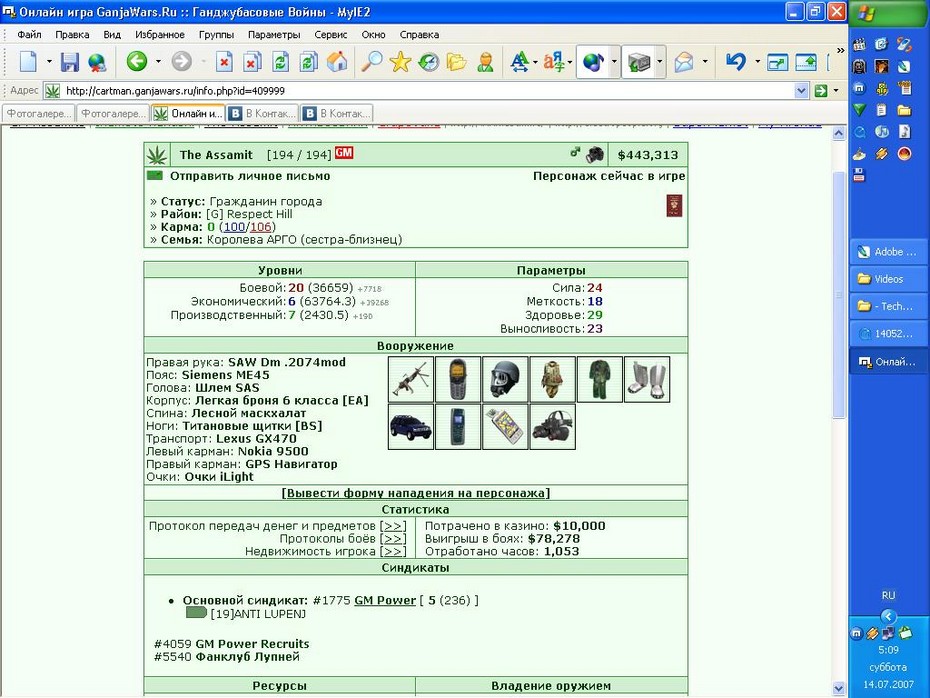
Task: Click the Home house icon in toolbar
Action: pyautogui.click(x=337, y=62)
